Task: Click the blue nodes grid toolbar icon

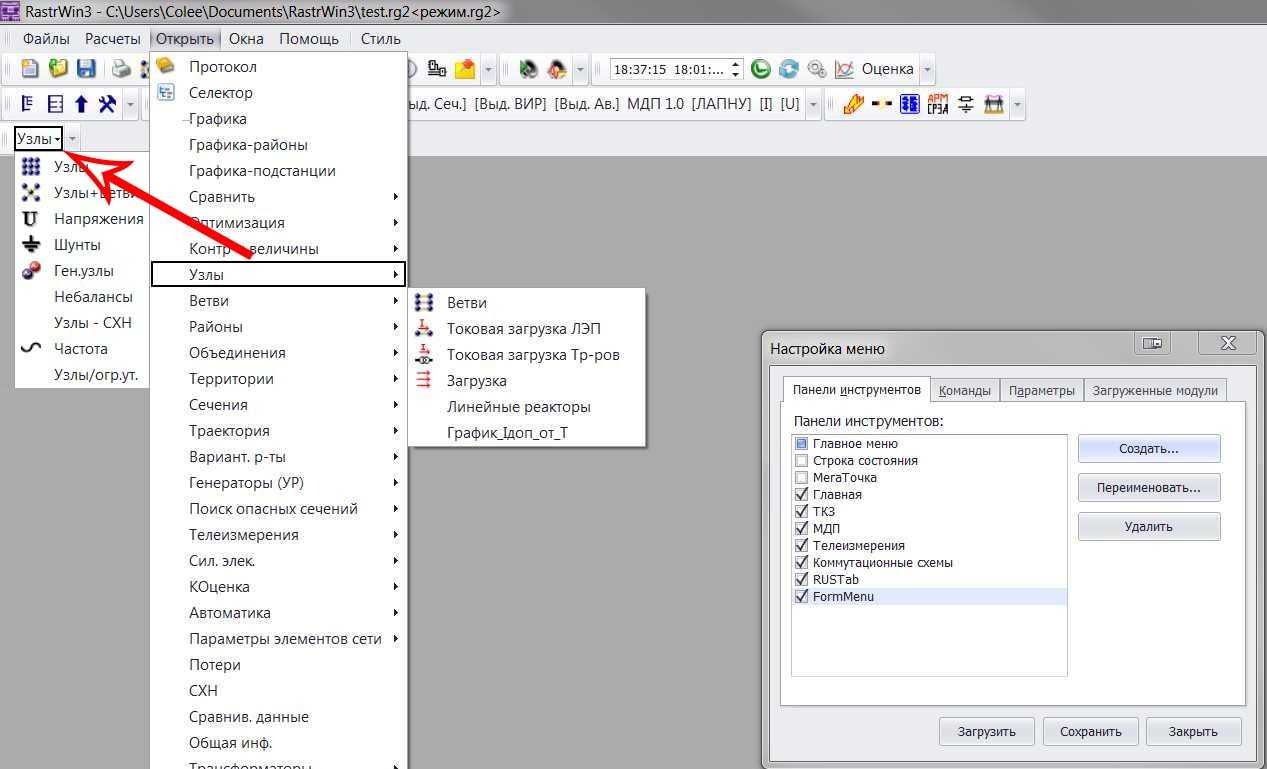Action: point(909,104)
